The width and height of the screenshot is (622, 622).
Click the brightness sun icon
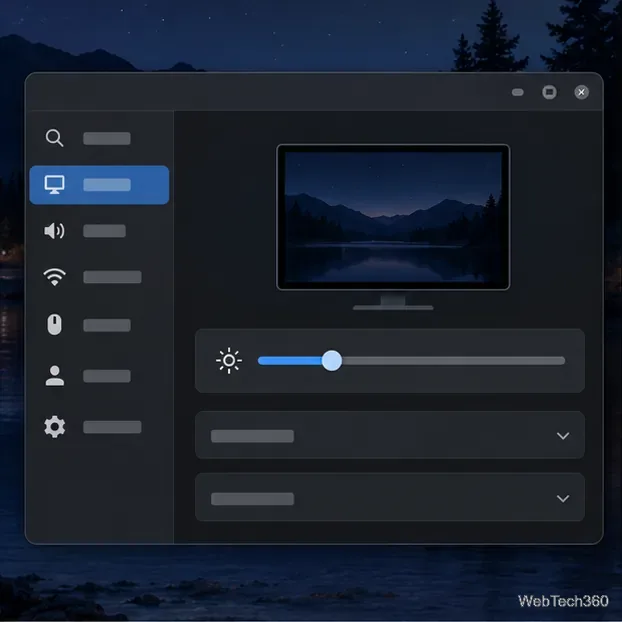229,361
